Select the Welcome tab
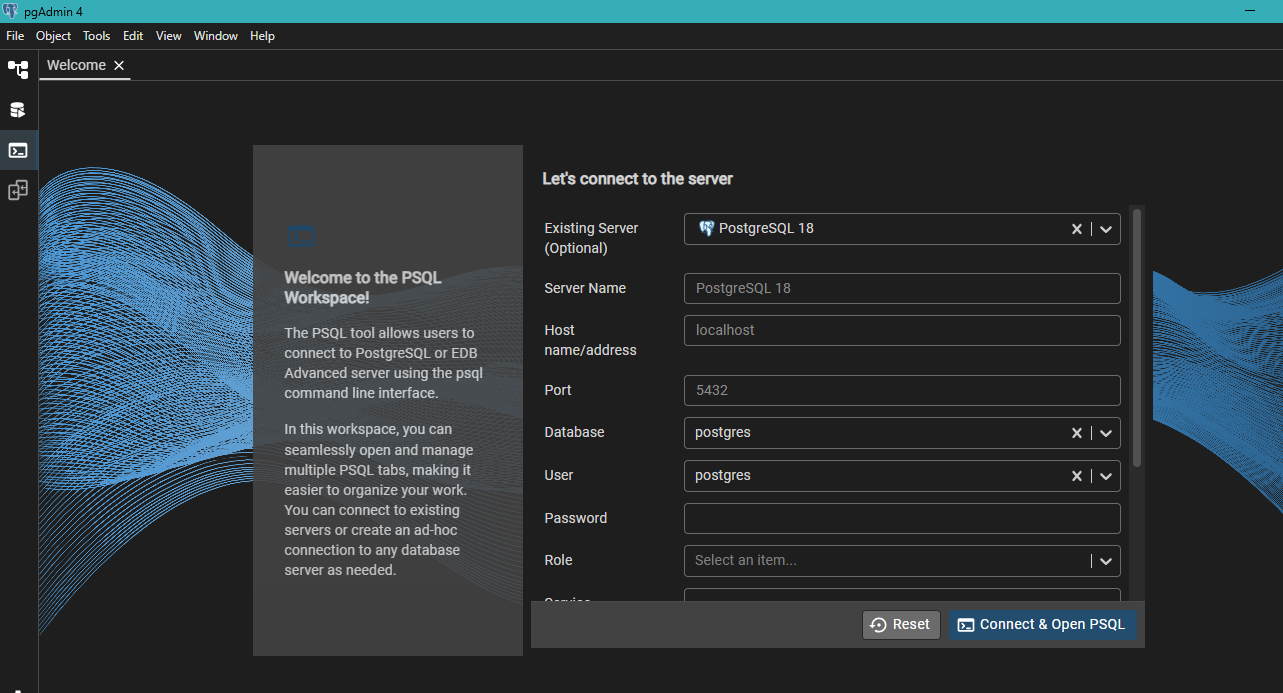Screen dimensions: 1283x693 click(x=76, y=65)
